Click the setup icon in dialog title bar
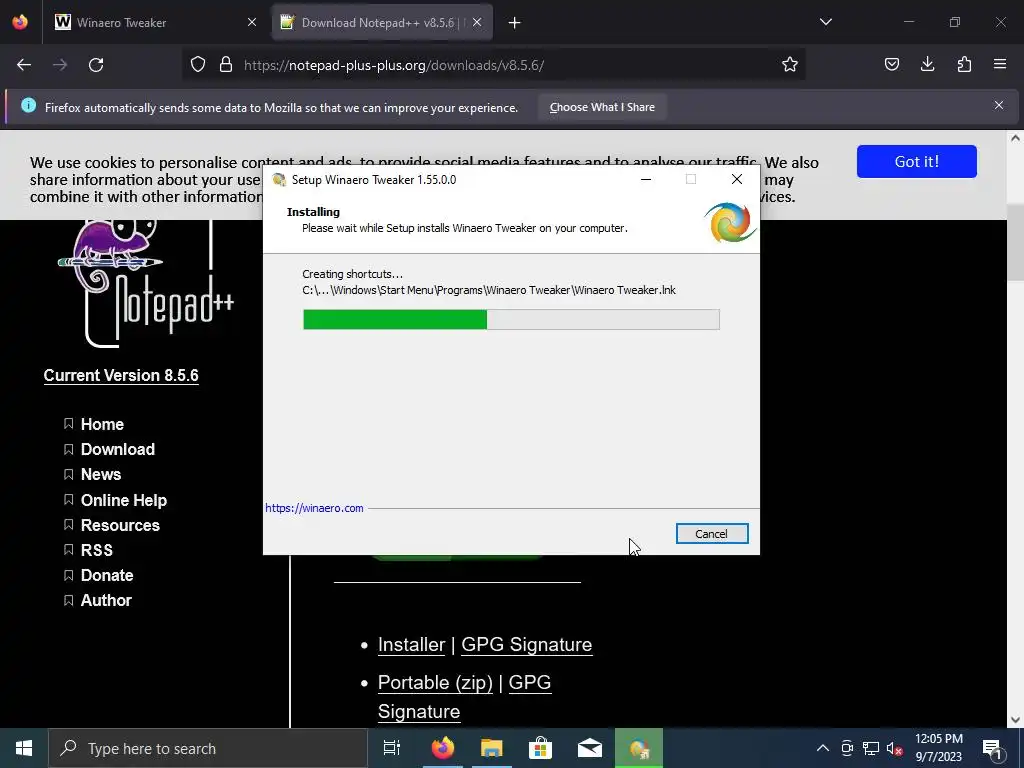Viewport: 1024px width, 768px height. pyautogui.click(x=279, y=180)
